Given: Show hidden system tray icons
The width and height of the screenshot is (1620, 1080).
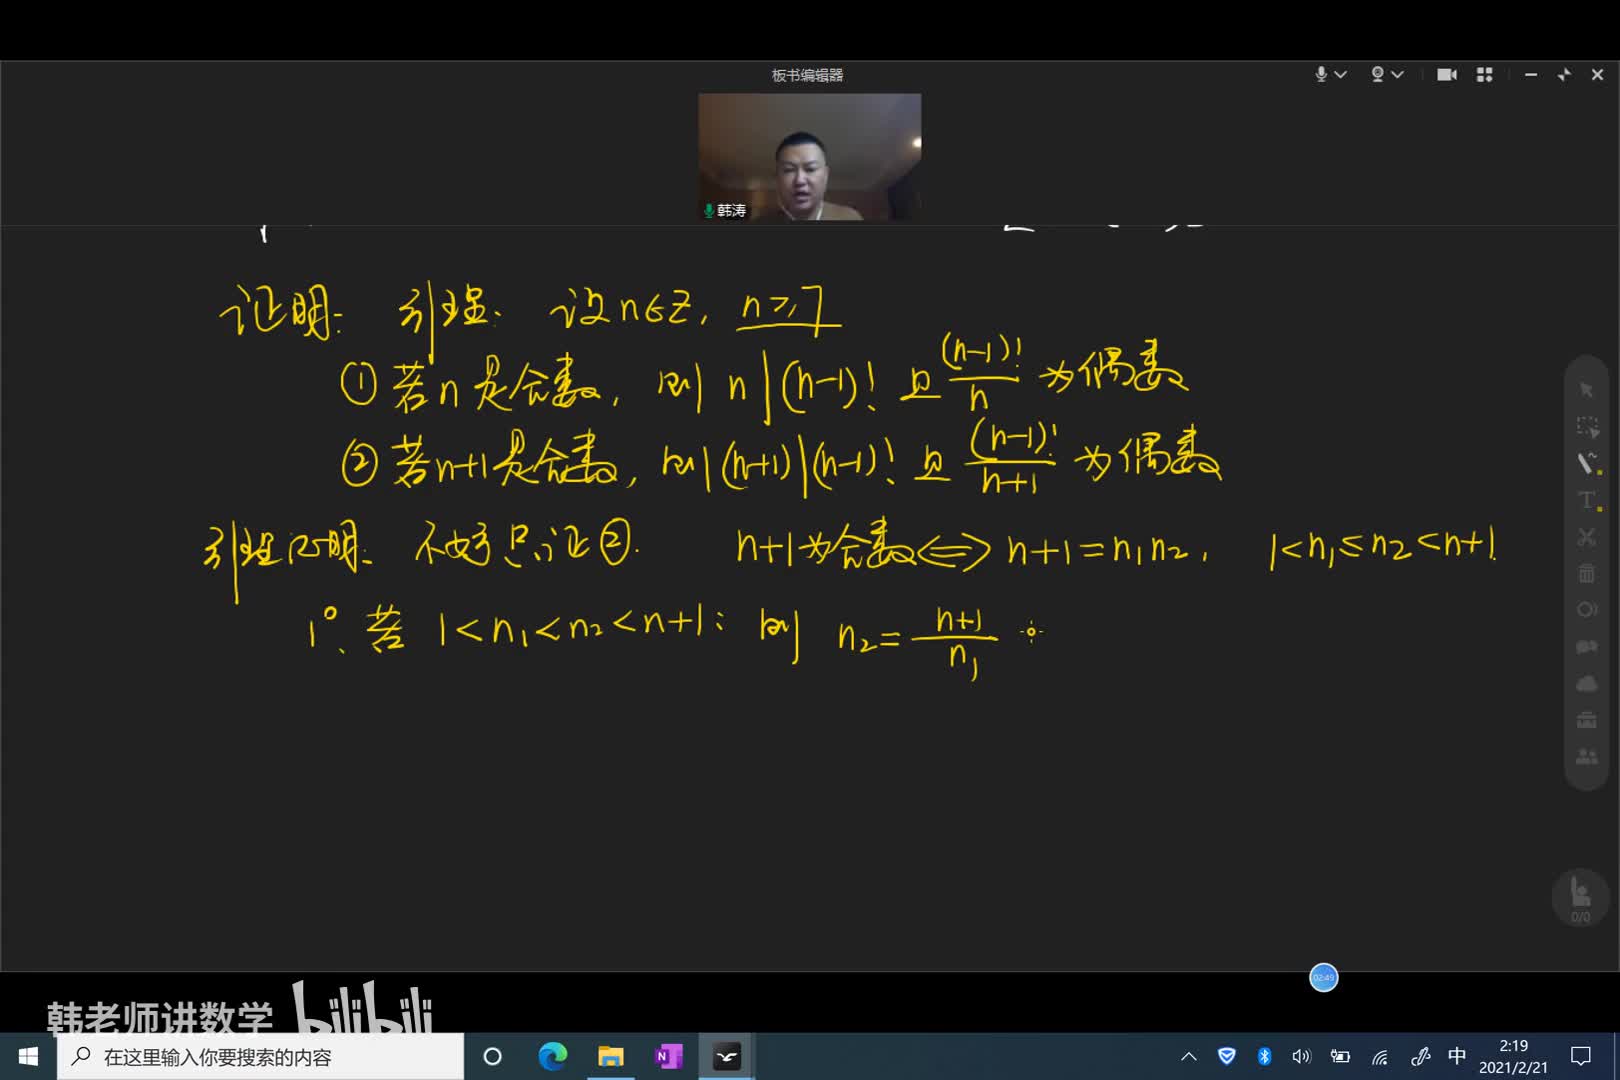Looking at the screenshot, I should [1189, 1056].
